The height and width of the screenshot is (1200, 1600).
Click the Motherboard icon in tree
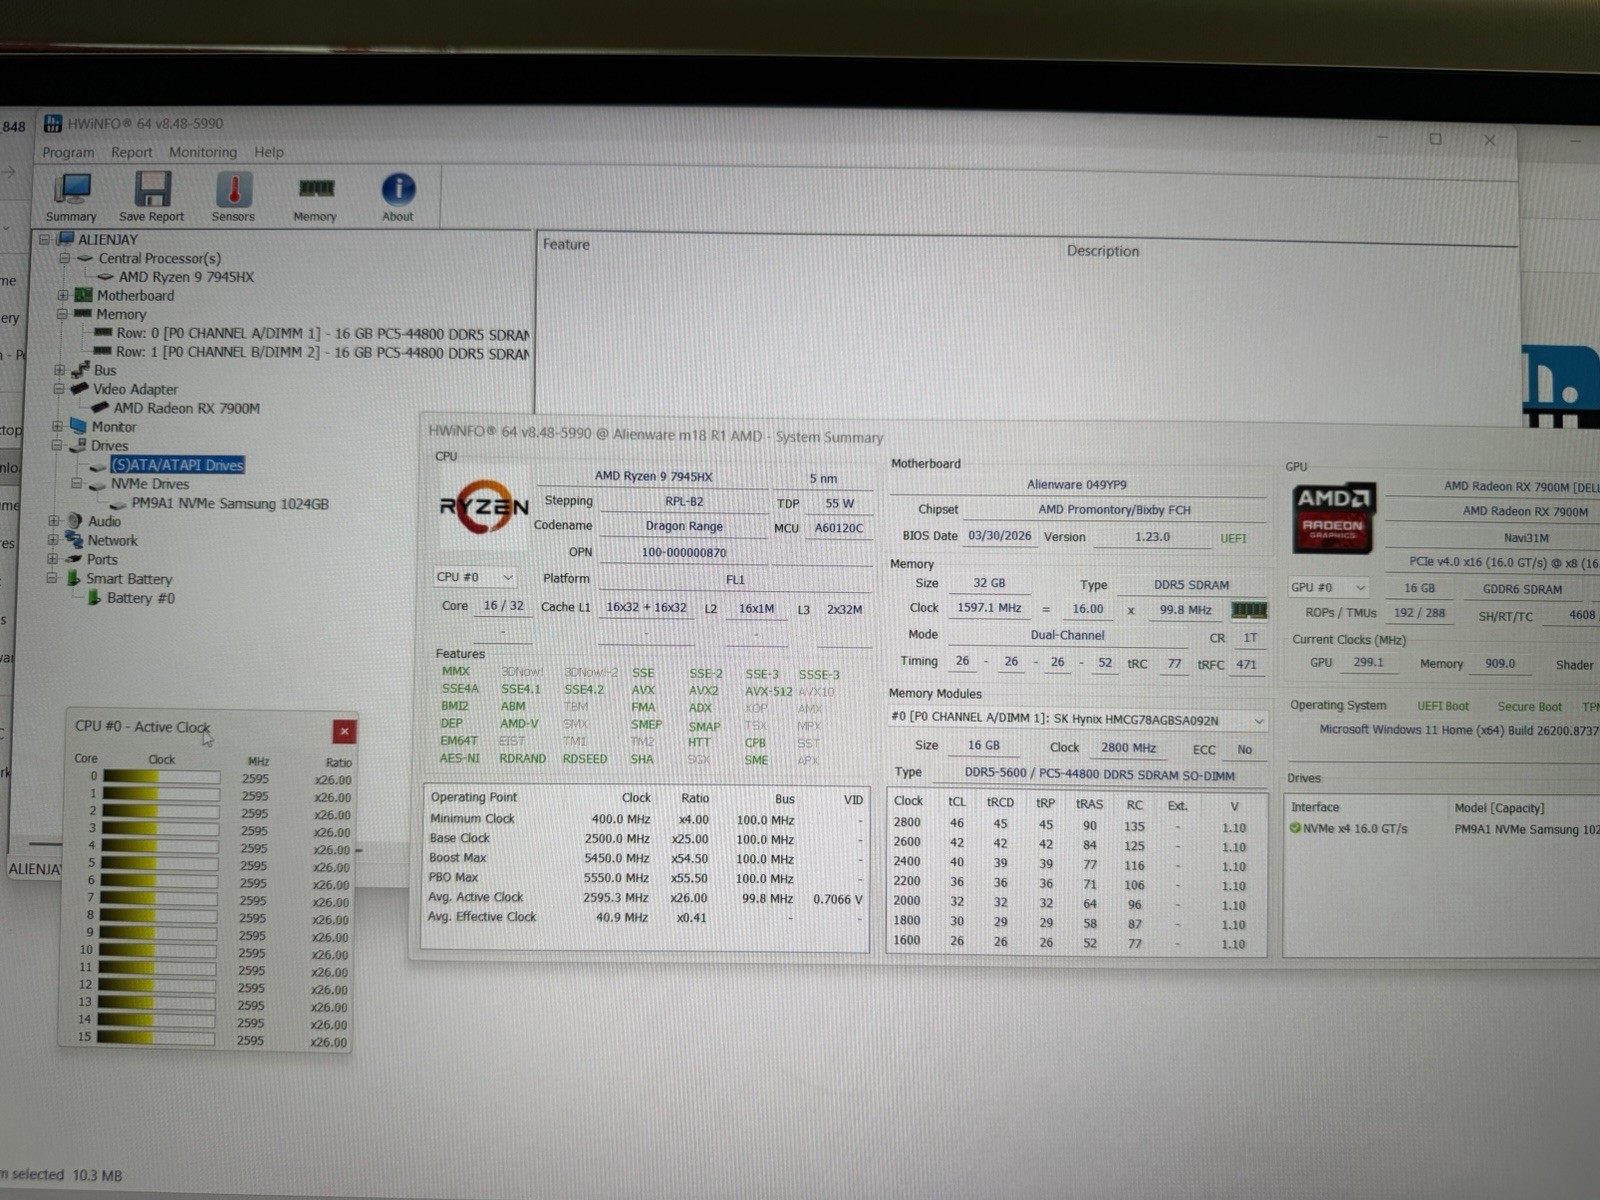tap(84, 295)
